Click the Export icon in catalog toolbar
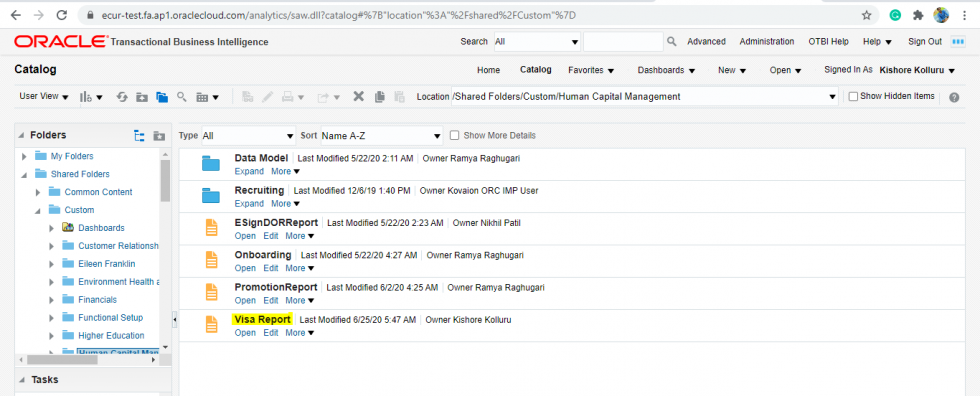The width and height of the screenshot is (980, 396). click(x=328, y=97)
